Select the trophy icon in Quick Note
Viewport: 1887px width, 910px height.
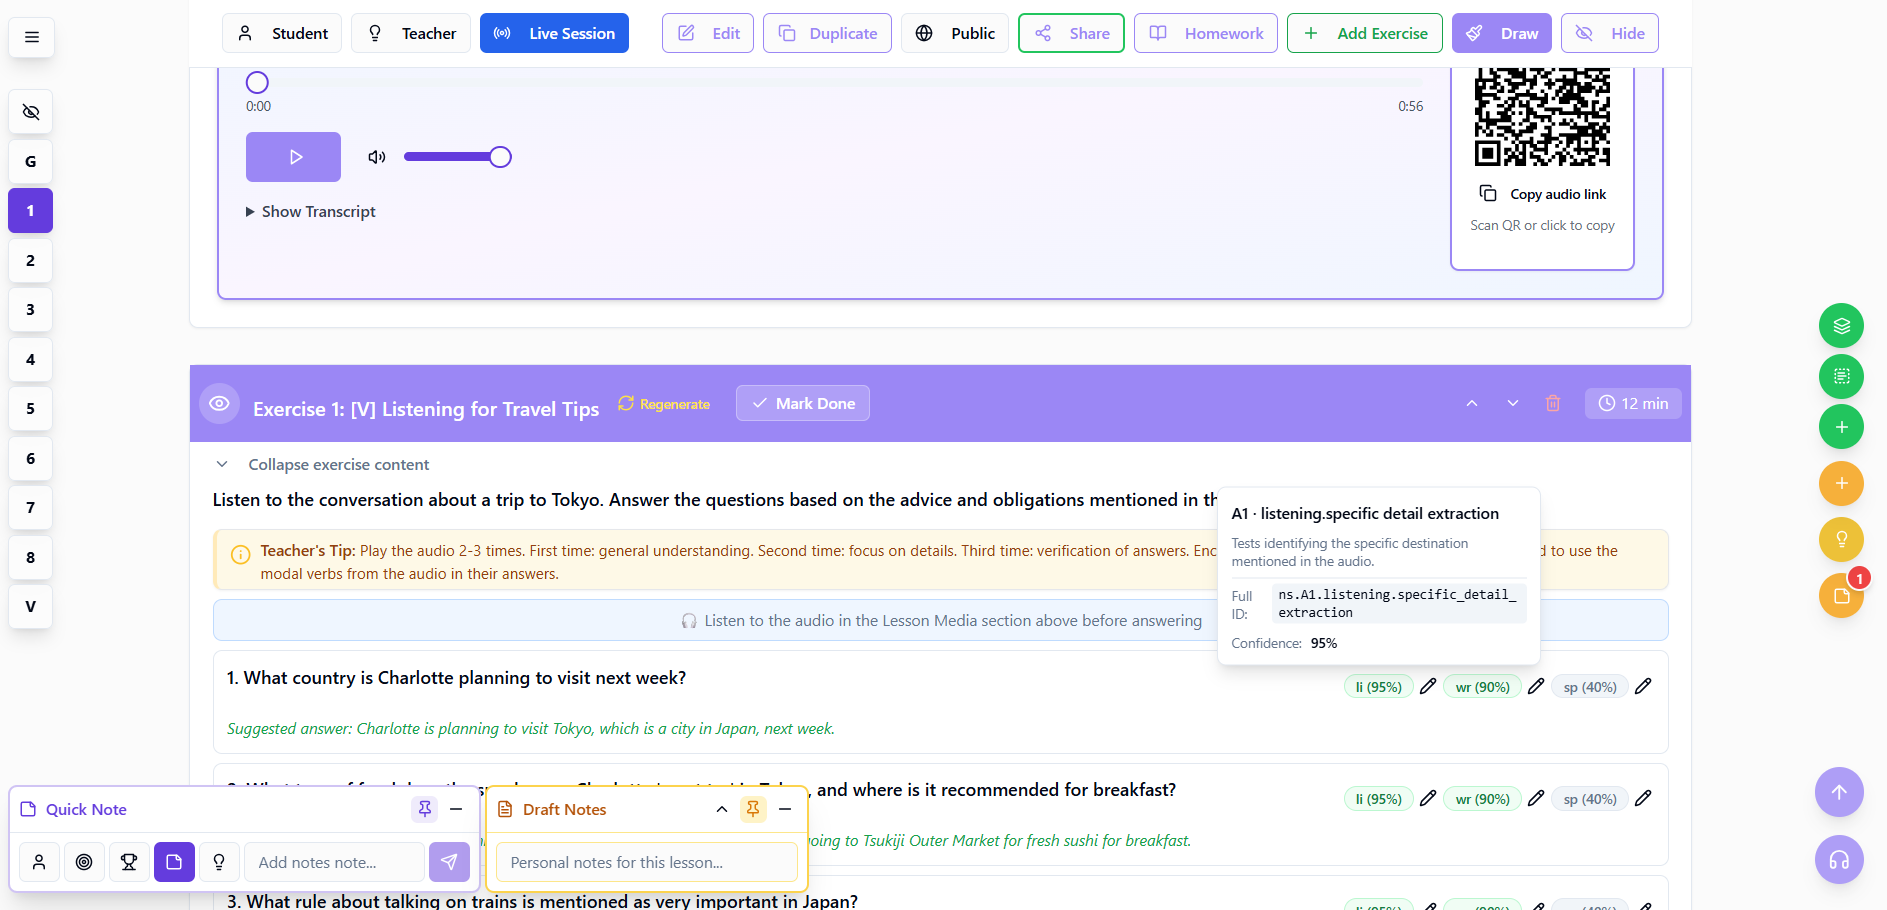pos(129,862)
